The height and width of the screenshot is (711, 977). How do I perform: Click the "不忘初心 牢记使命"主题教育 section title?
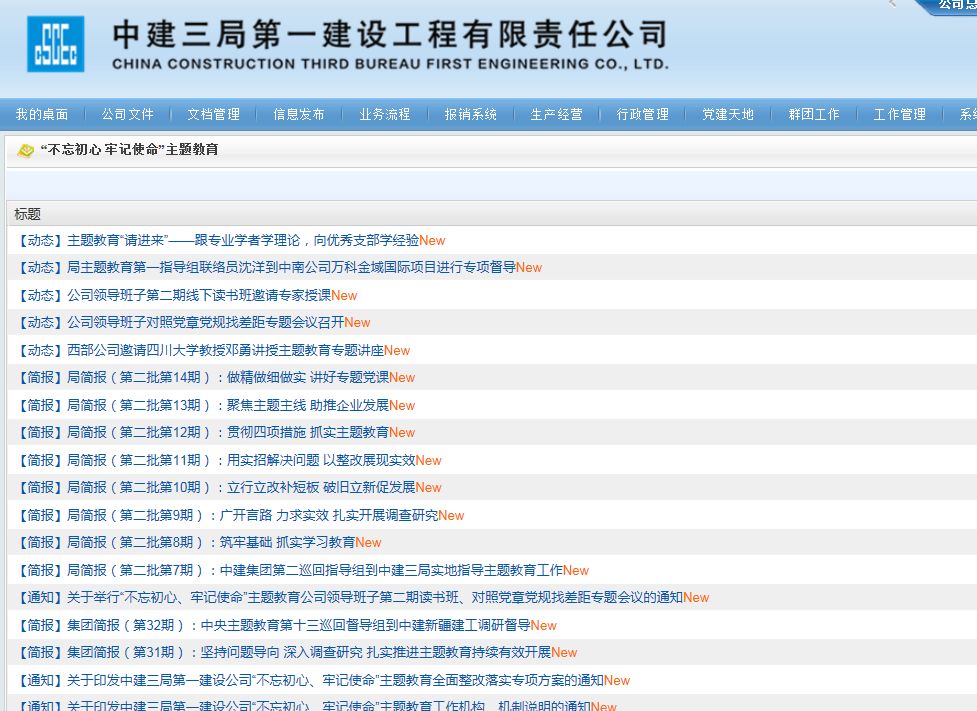pyautogui.click(x=130, y=150)
